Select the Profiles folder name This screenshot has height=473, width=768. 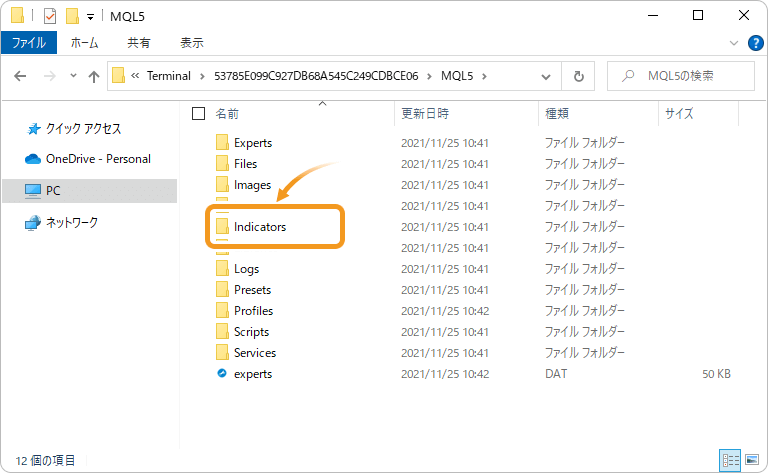tap(253, 311)
